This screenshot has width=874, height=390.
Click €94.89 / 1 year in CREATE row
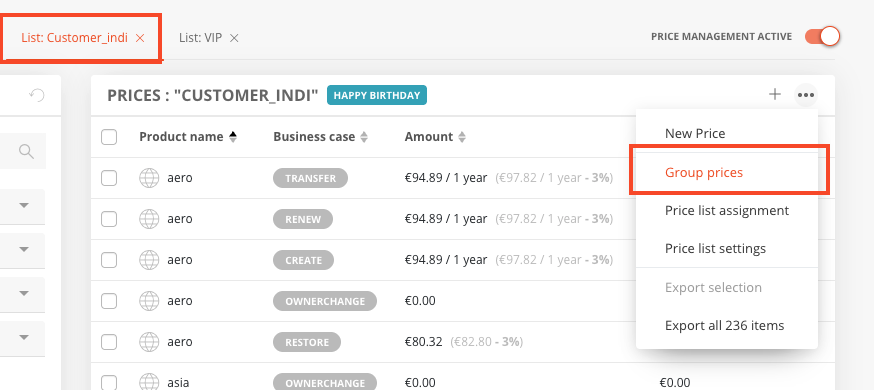446,260
